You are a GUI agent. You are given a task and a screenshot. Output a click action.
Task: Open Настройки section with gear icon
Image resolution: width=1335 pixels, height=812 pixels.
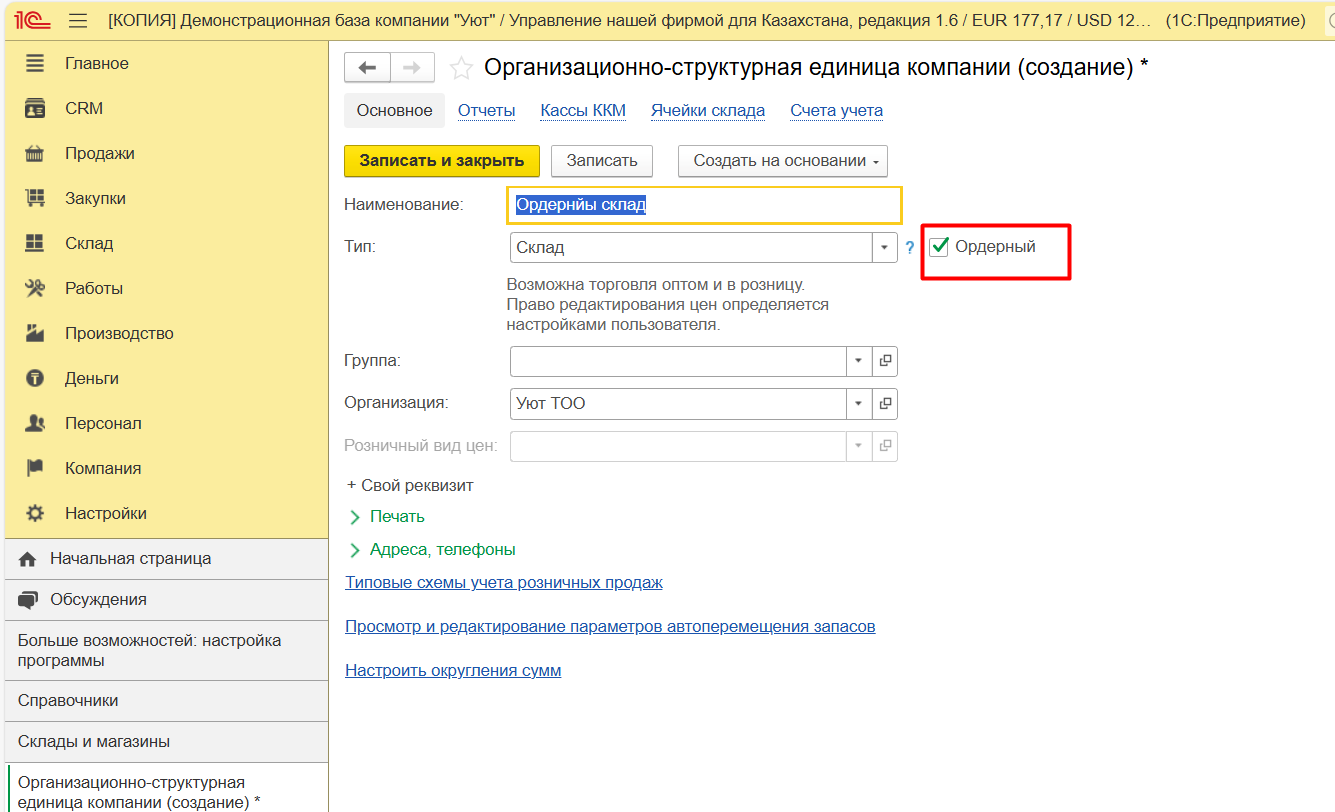(105, 513)
